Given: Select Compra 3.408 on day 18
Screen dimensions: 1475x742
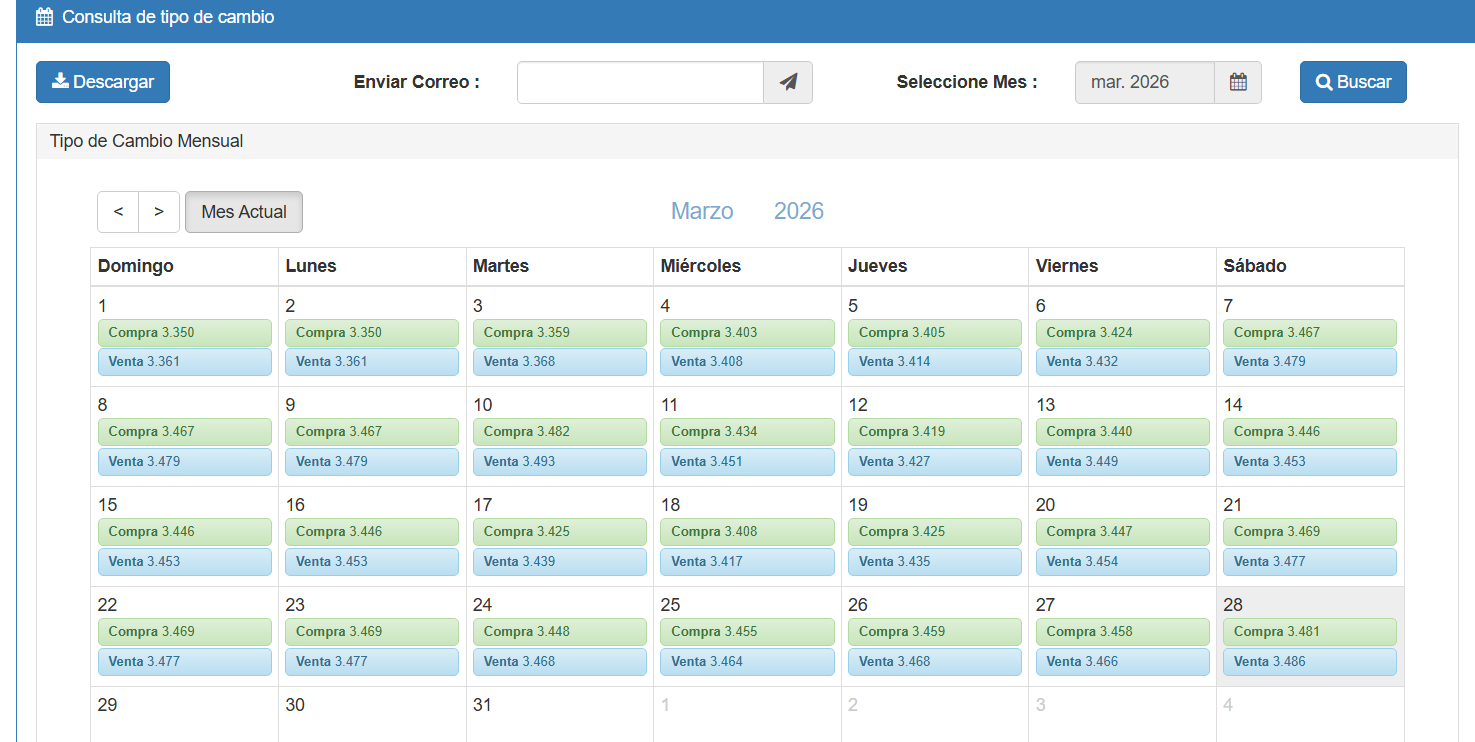Looking at the screenshot, I should [747, 532].
